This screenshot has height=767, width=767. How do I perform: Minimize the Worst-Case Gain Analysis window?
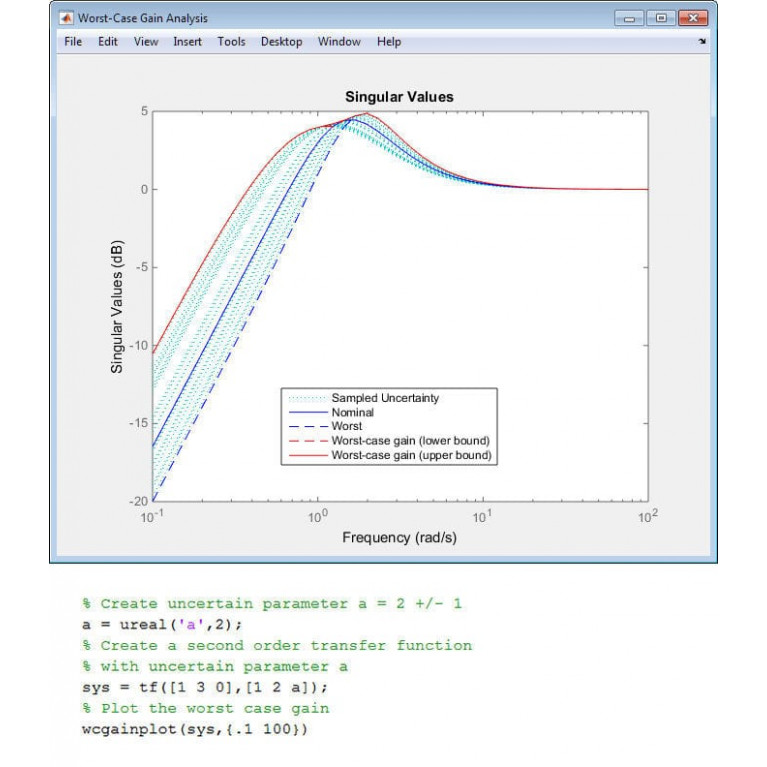(x=630, y=18)
